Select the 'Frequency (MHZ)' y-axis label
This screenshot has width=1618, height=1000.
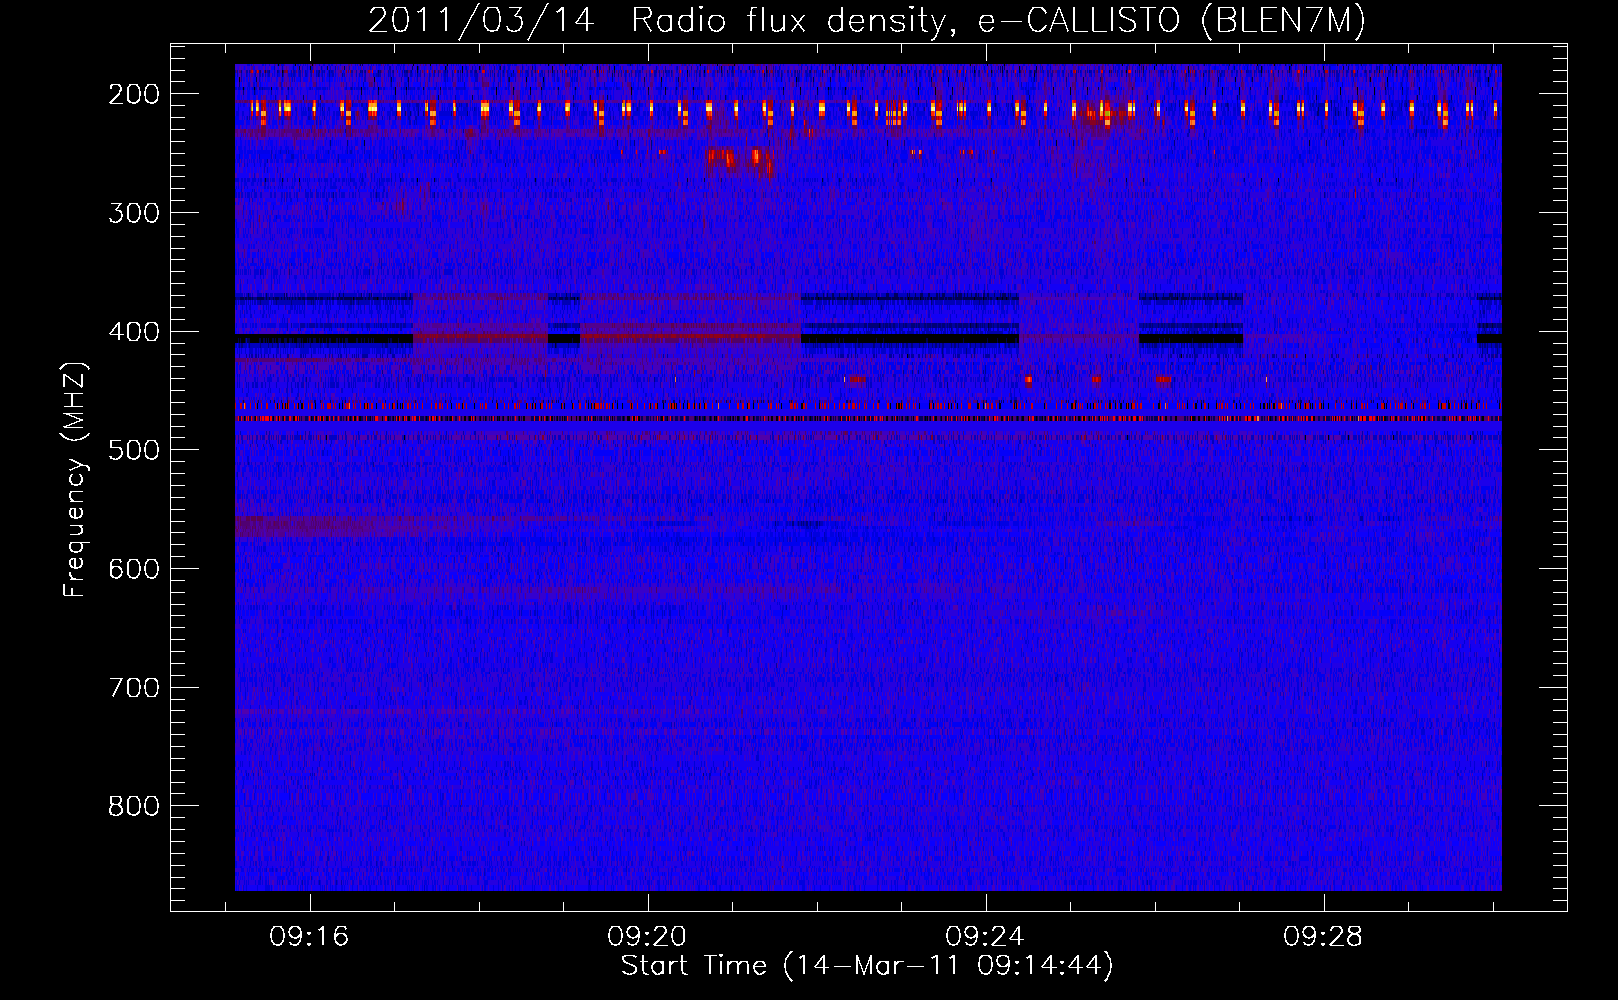(x=75, y=479)
